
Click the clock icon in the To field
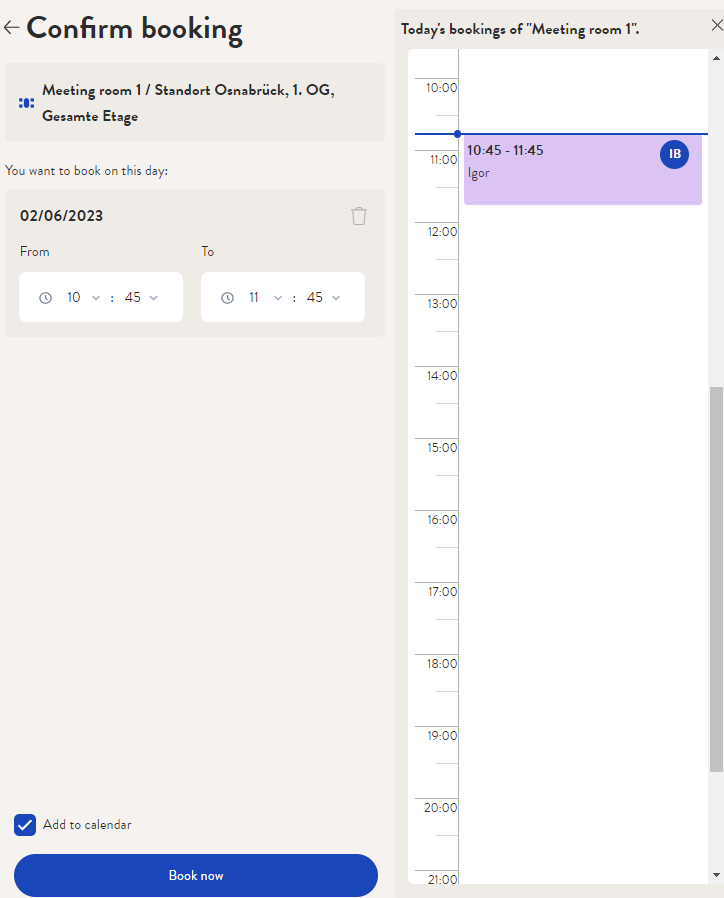pyautogui.click(x=227, y=298)
